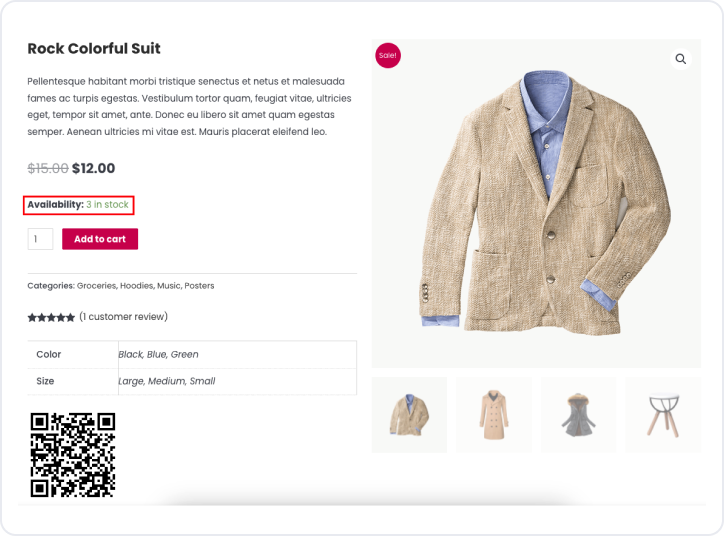This screenshot has width=724, height=536.
Task: Open the Groceries category link
Action: tap(96, 286)
